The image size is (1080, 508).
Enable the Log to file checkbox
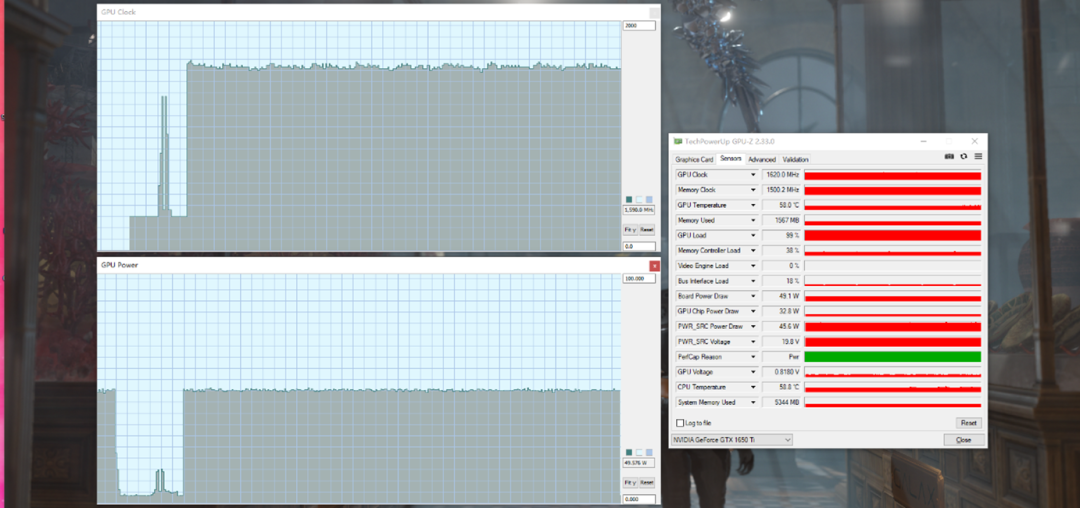tap(681, 423)
